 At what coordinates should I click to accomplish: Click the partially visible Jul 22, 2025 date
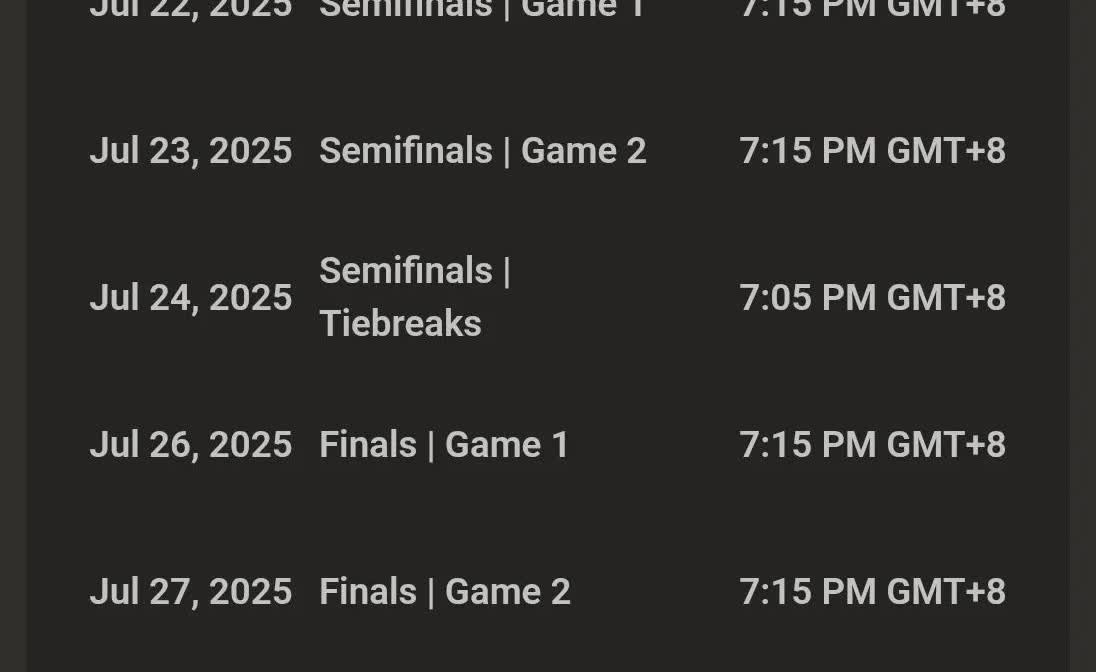[x=190, y=8]
